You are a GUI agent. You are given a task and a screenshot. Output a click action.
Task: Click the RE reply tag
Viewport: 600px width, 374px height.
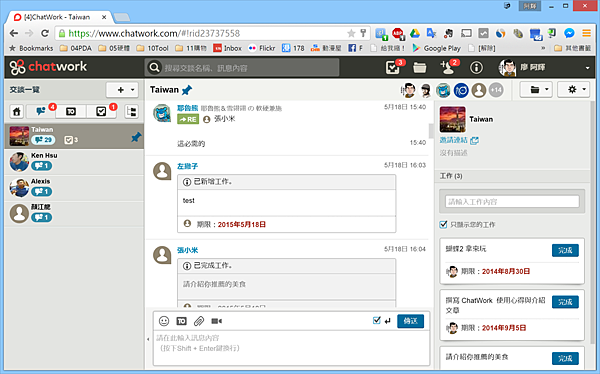point(188,119)
